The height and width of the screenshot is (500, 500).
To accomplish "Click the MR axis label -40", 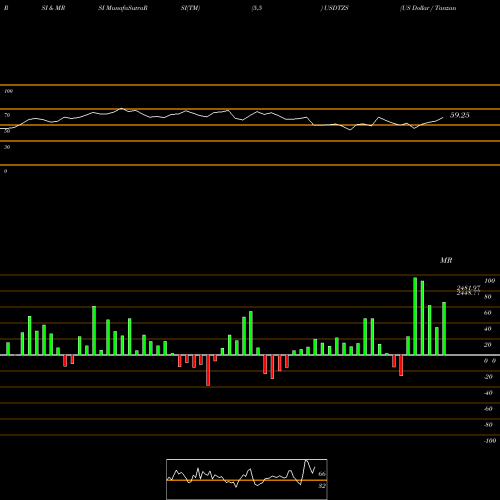I will point(488,393).
